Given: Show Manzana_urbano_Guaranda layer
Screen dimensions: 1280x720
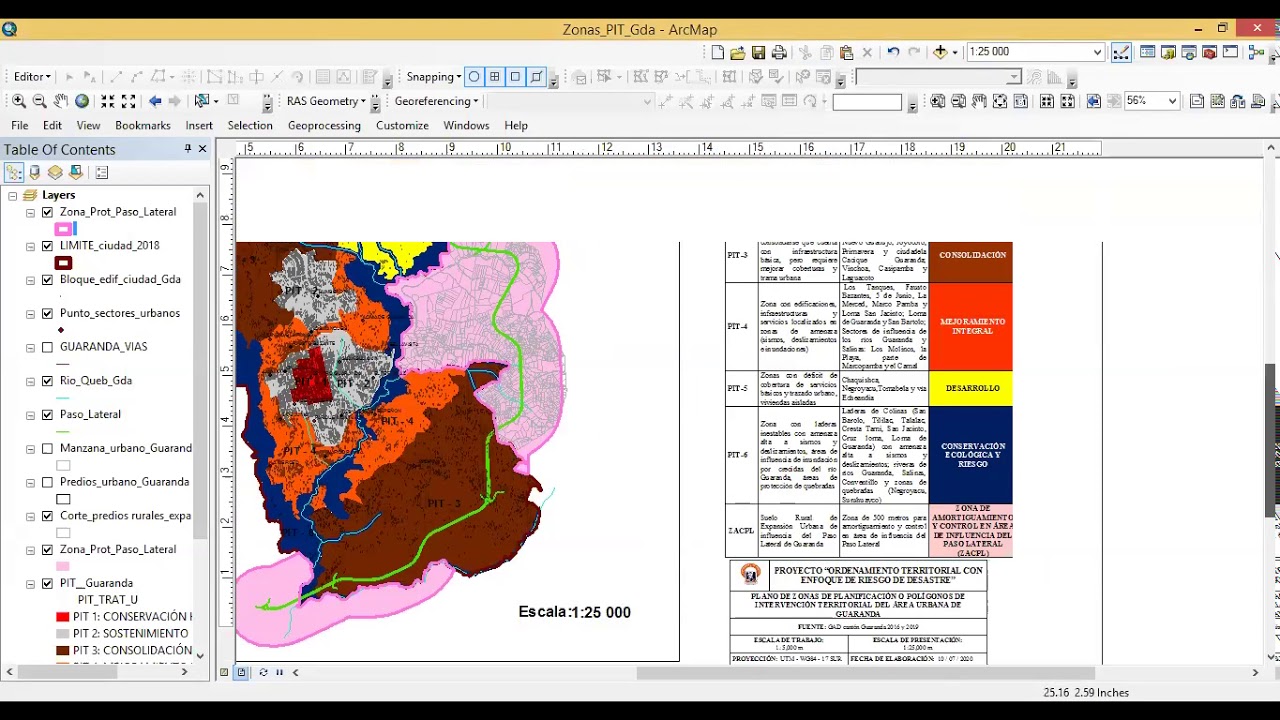Looking at the screenshot, I should (47, 448).
